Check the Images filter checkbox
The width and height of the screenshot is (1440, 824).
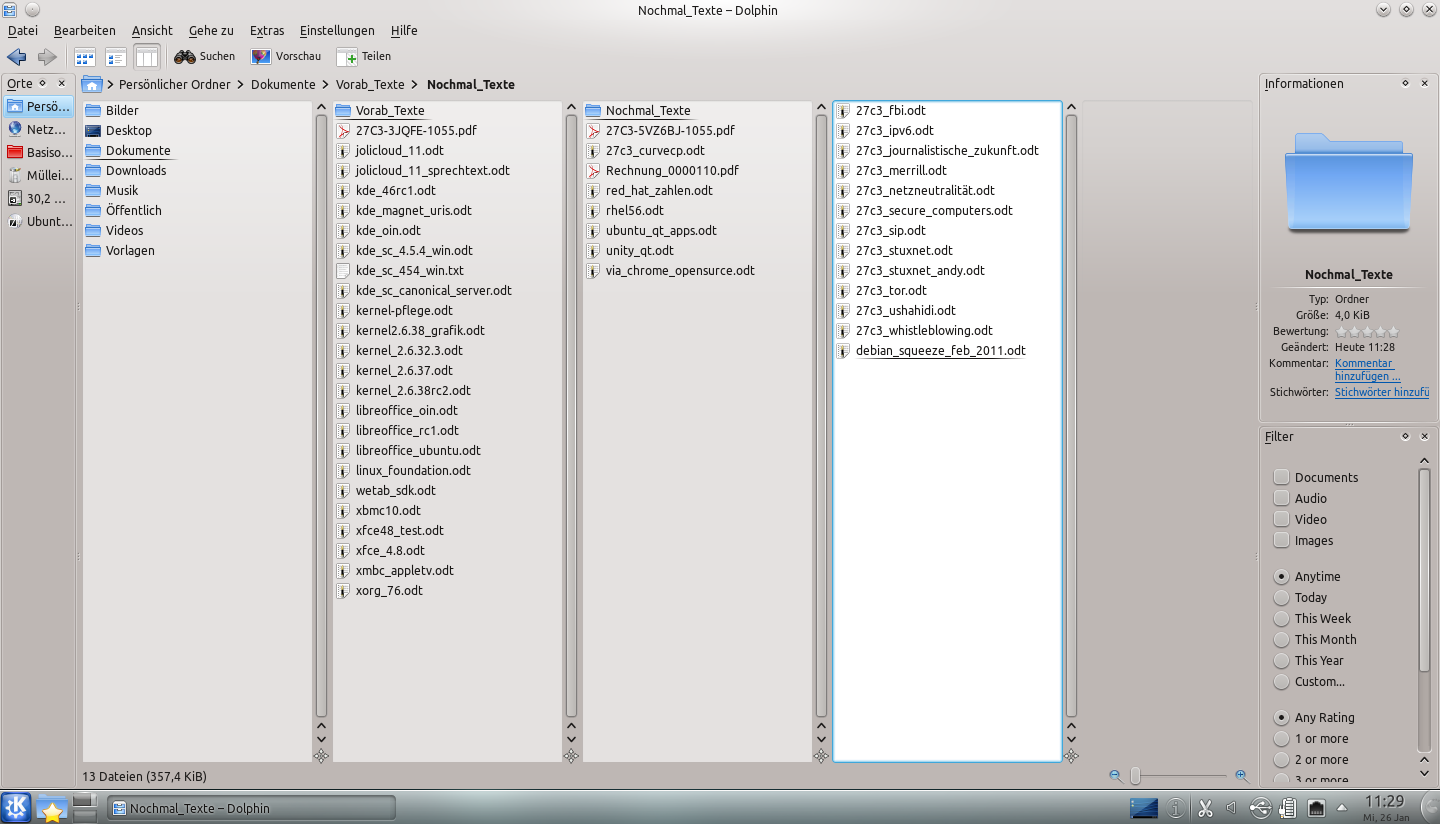[x=1281, y=540]
